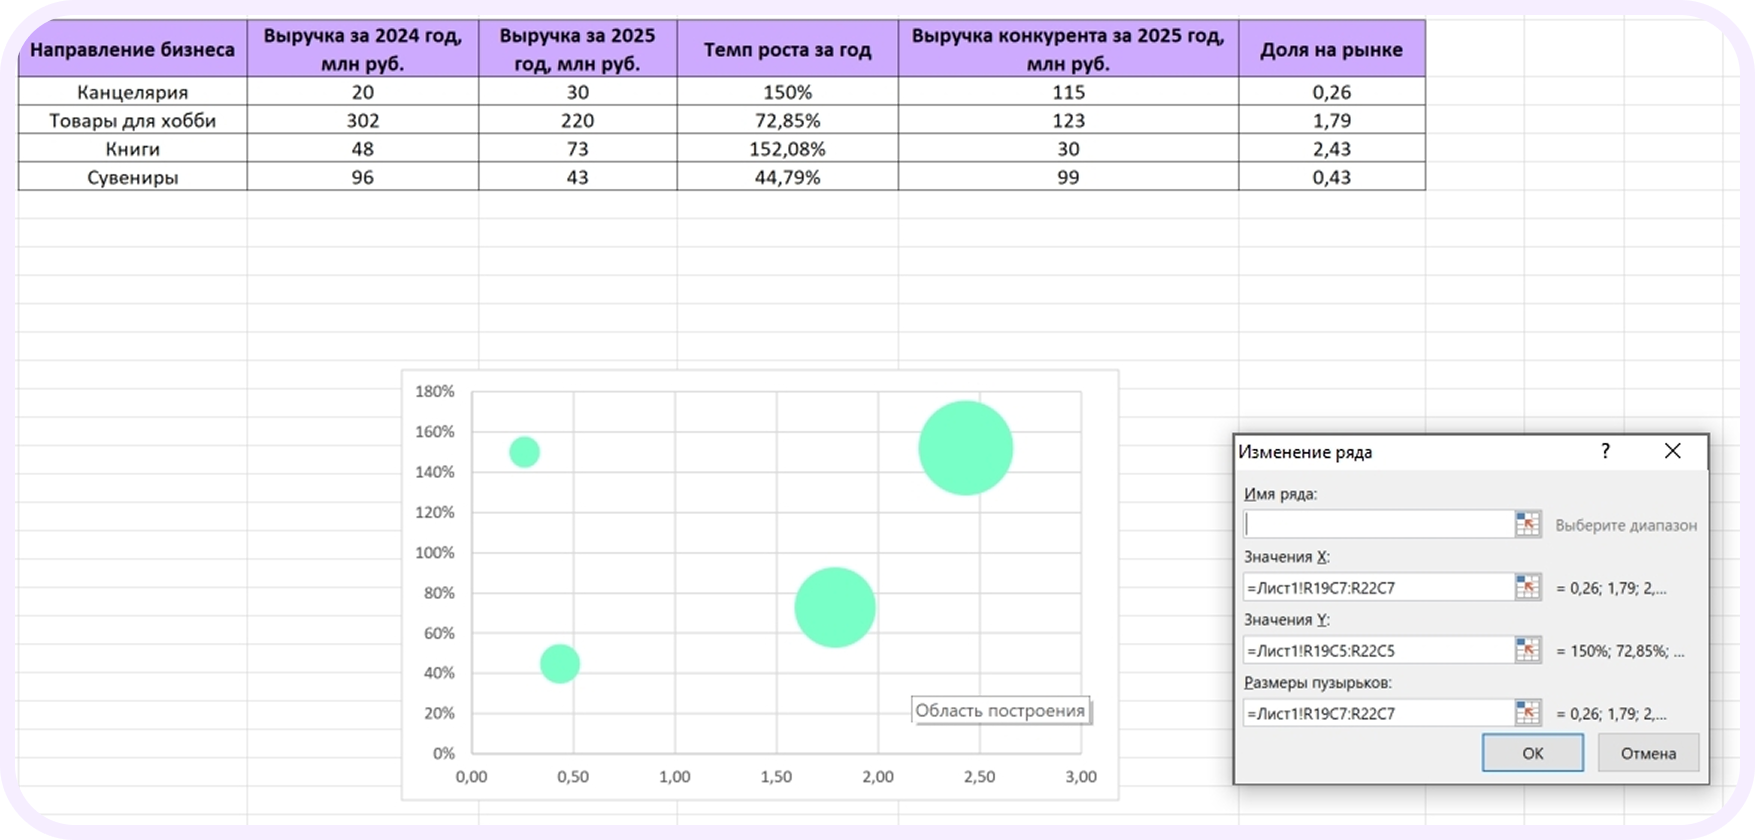
Task: Select the bubble near 45% growth
Action: [x=560, y=663]
